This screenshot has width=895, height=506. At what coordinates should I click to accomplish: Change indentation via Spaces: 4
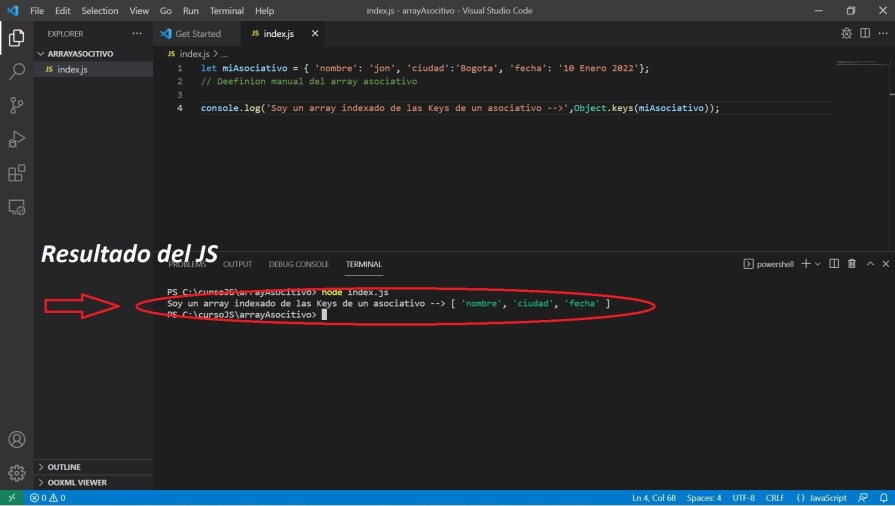pos(704,497)
